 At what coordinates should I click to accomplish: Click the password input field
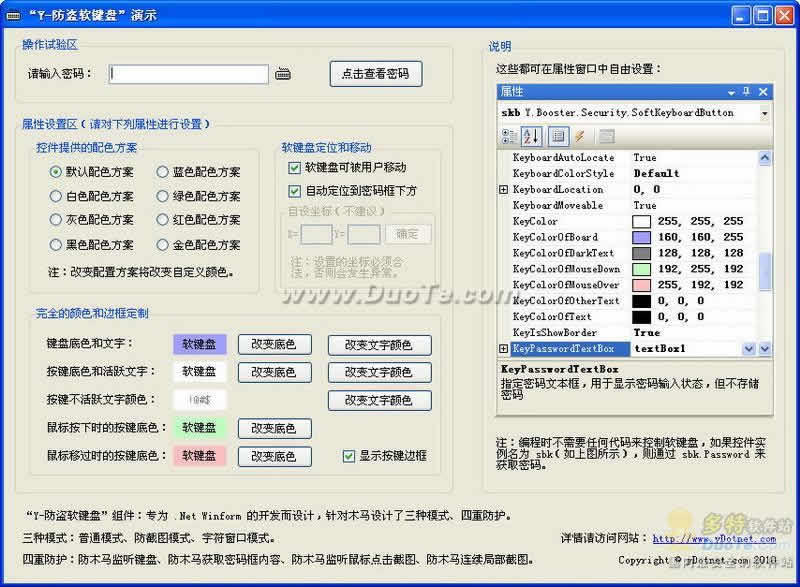coord(189,74)
